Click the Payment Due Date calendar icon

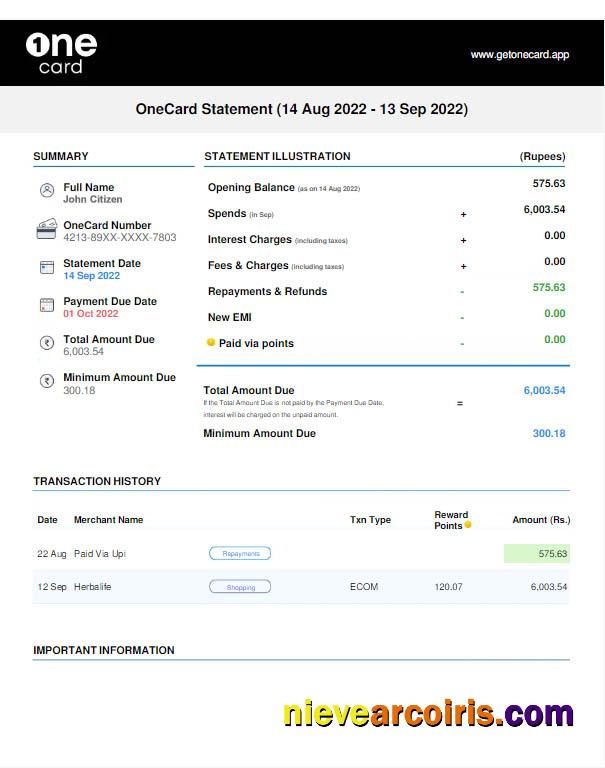click(46, 305)
